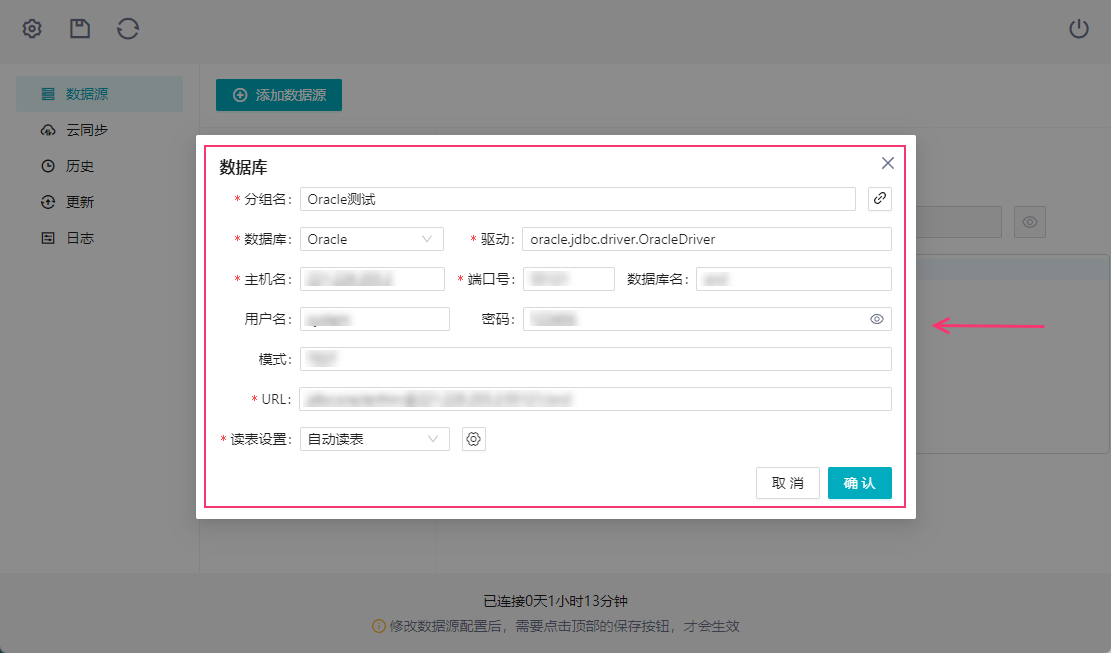The image size is (1111, 653).
Task: Click the 取消 button
Action: coord(787,483)
